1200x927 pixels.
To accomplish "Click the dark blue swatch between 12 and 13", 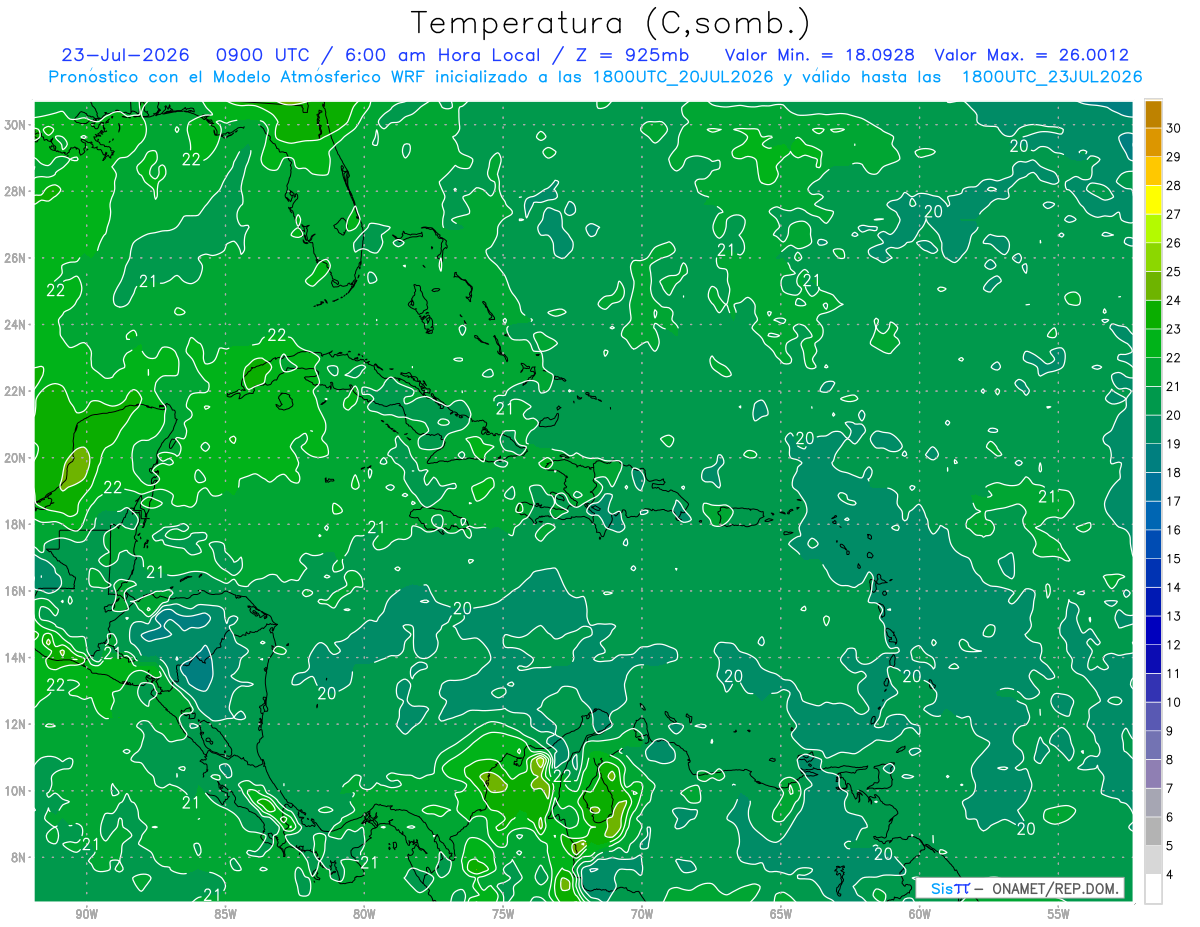I will (1153, 630).
